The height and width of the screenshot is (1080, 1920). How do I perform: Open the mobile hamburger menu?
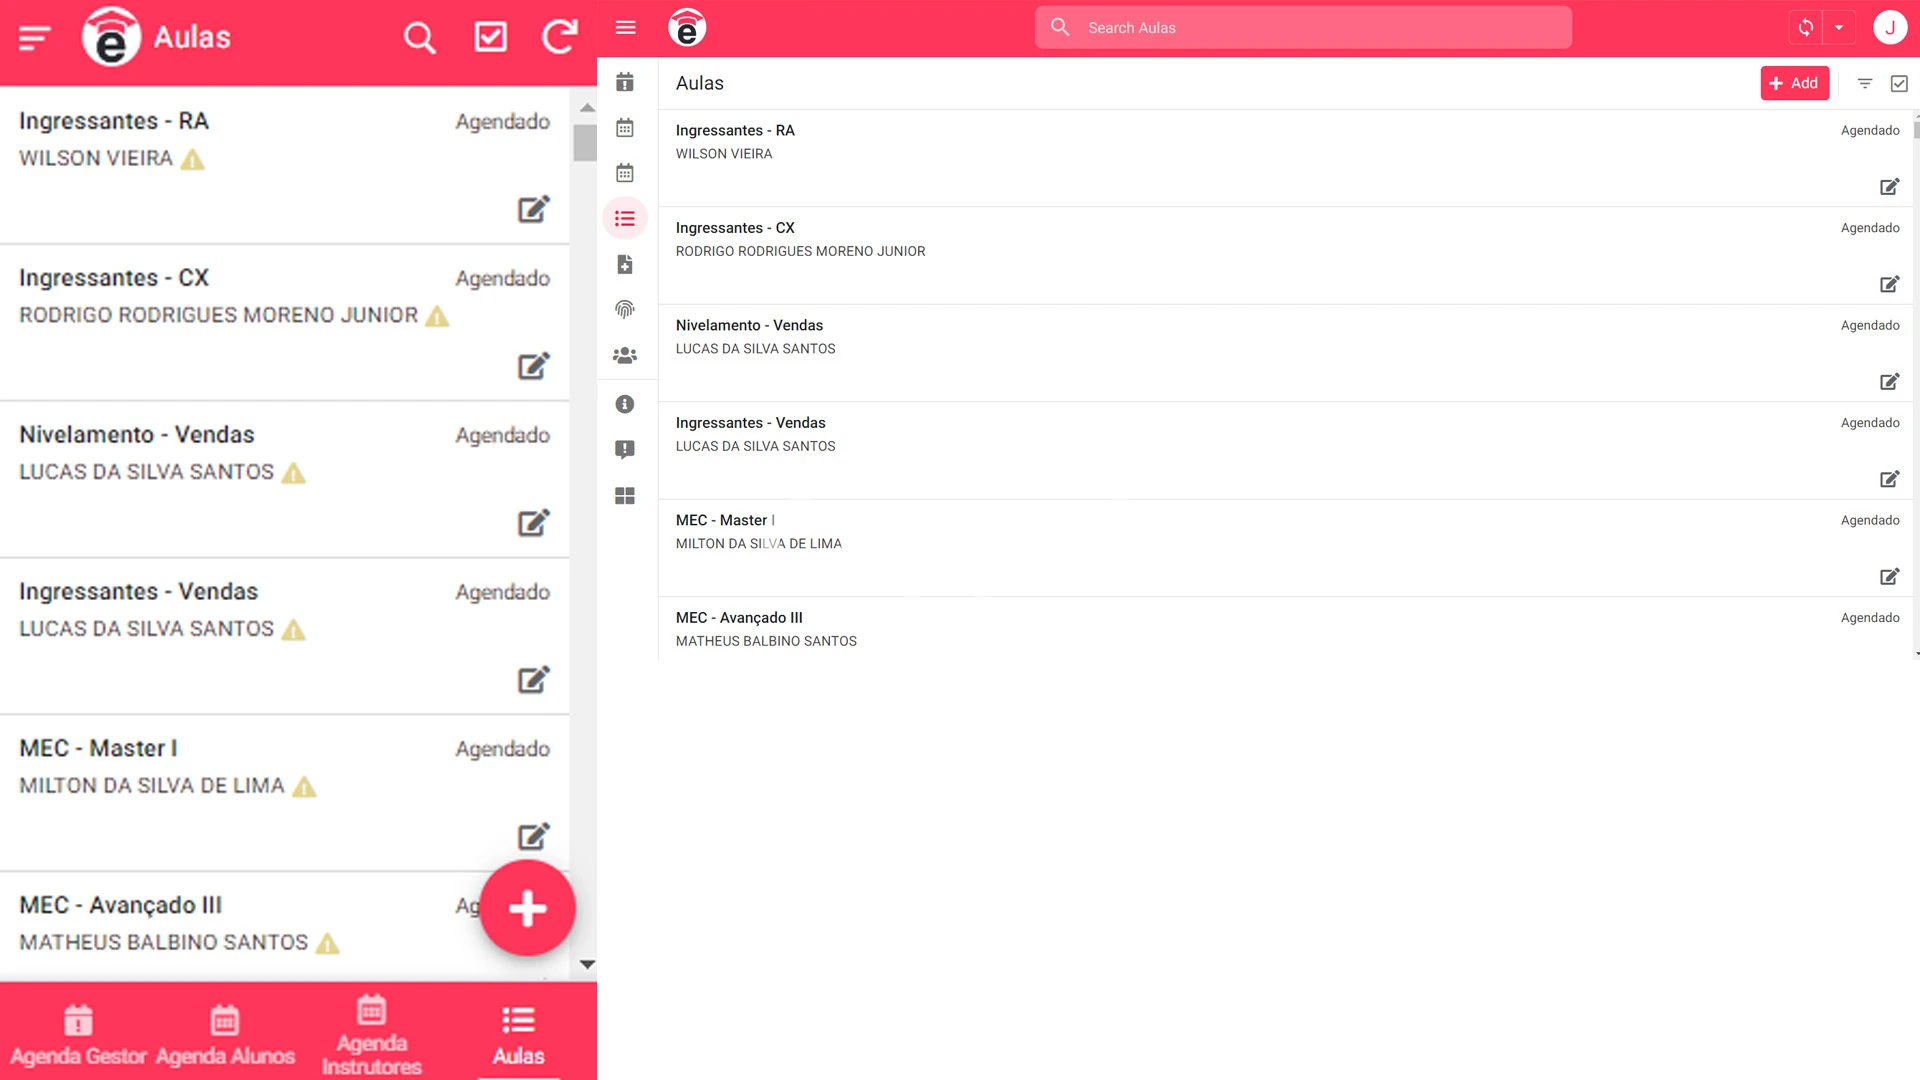[x=34, y=38]
